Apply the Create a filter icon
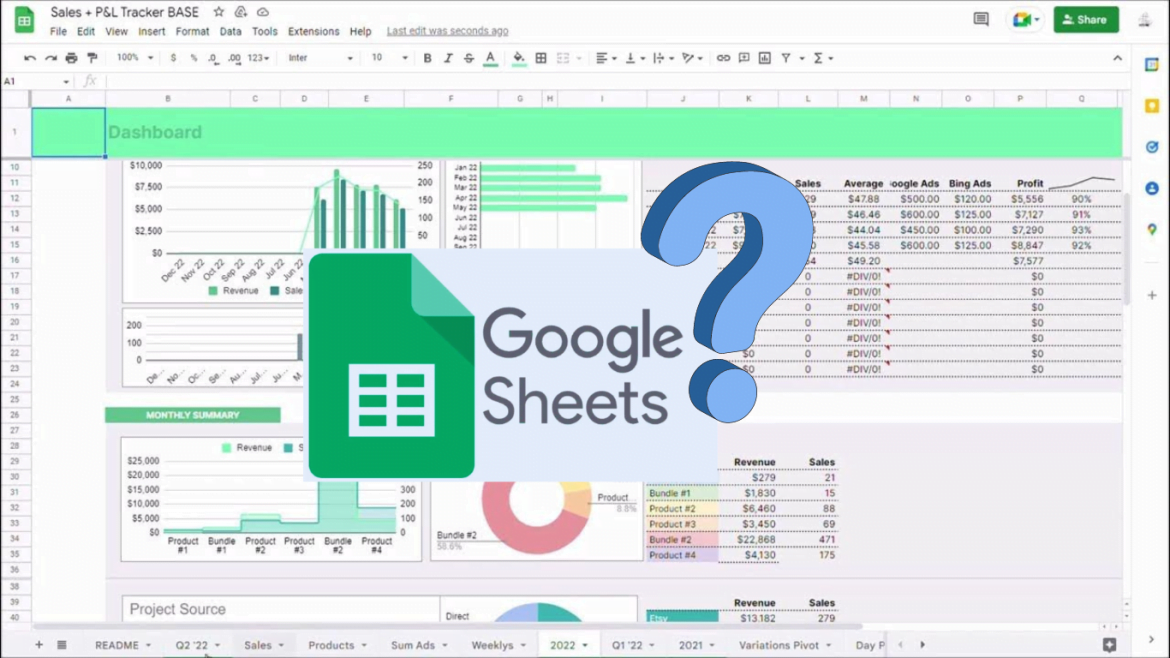Image resolution: width=1170 pixels, height=658 pixels. (x=786, y=58)
